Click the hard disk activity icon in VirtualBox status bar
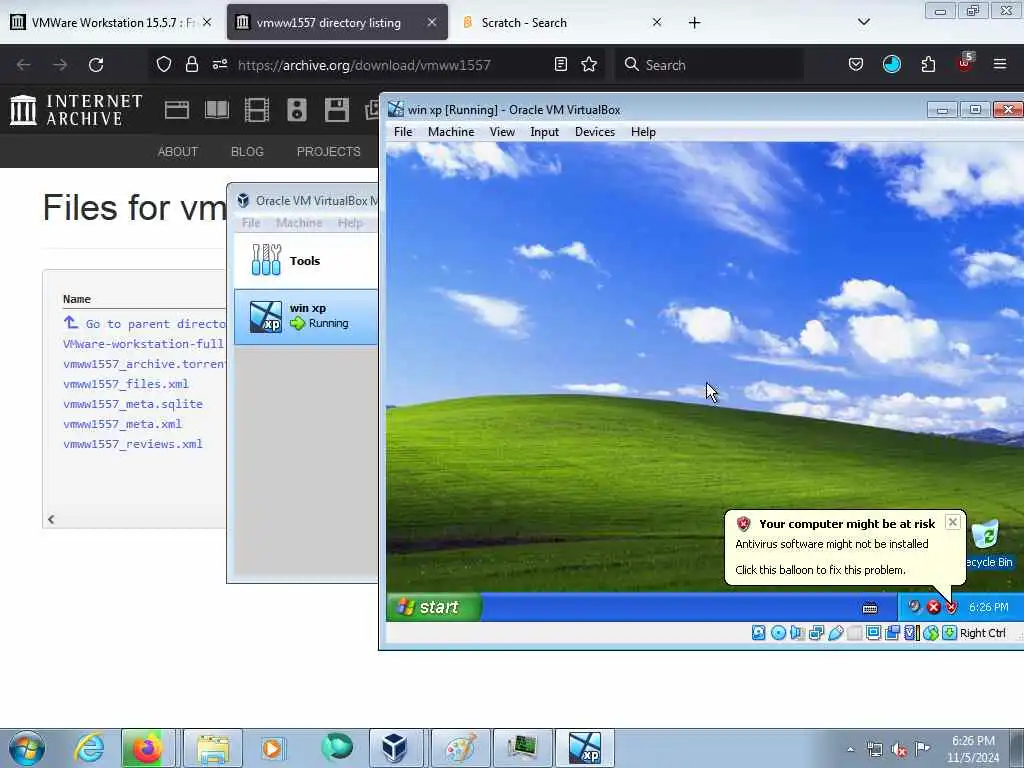1024x768 pixels. [x=758, y=633]
